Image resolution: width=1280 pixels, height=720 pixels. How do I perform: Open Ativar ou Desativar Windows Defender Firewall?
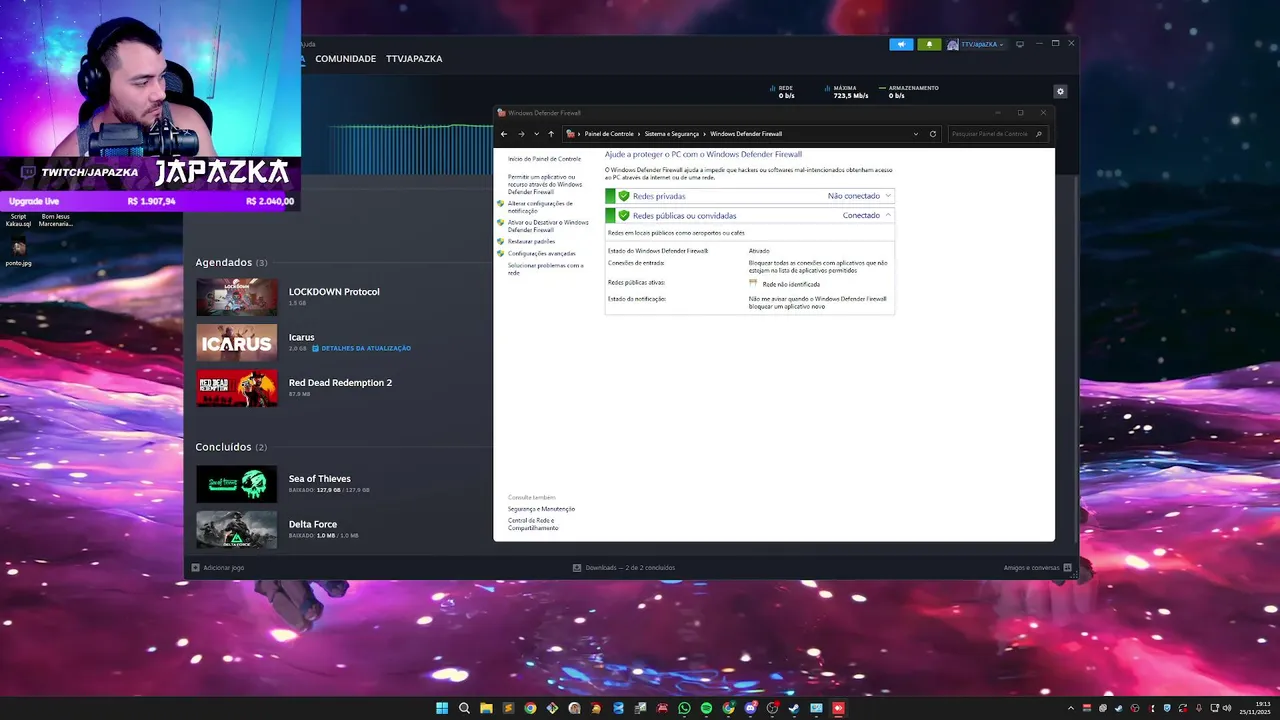point(548,226)
